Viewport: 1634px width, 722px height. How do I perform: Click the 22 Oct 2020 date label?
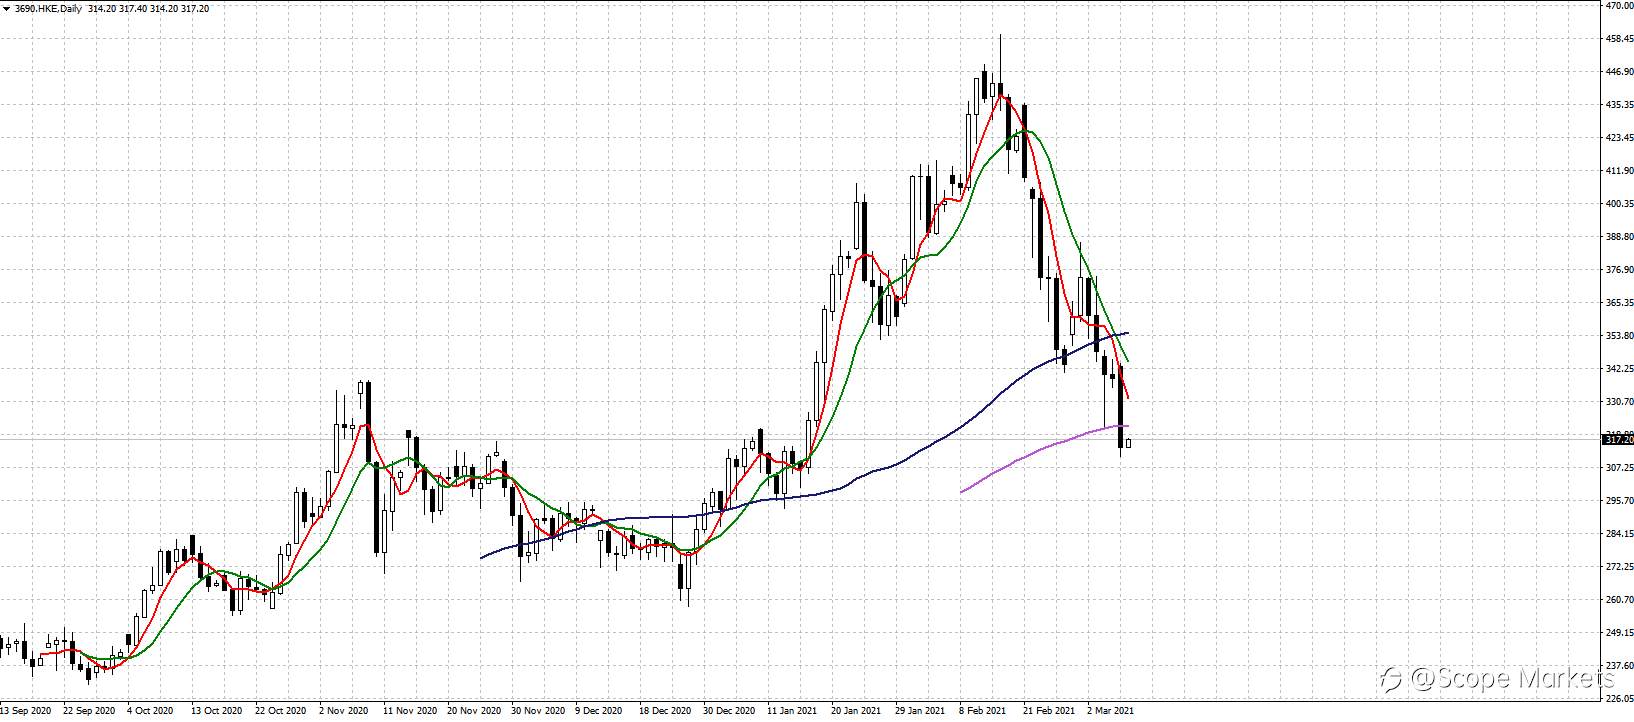pos(281,712)
